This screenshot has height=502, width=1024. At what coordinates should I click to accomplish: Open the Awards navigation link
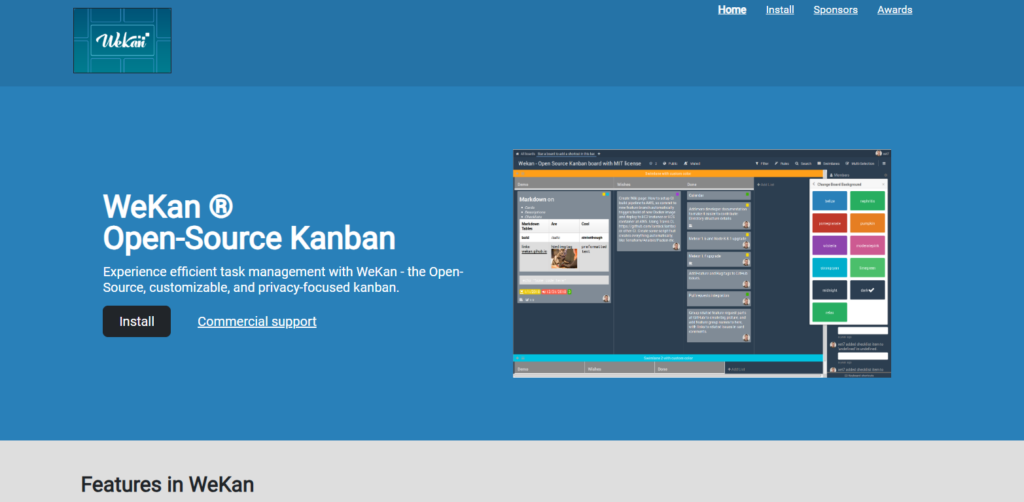(x=895, y=10)
